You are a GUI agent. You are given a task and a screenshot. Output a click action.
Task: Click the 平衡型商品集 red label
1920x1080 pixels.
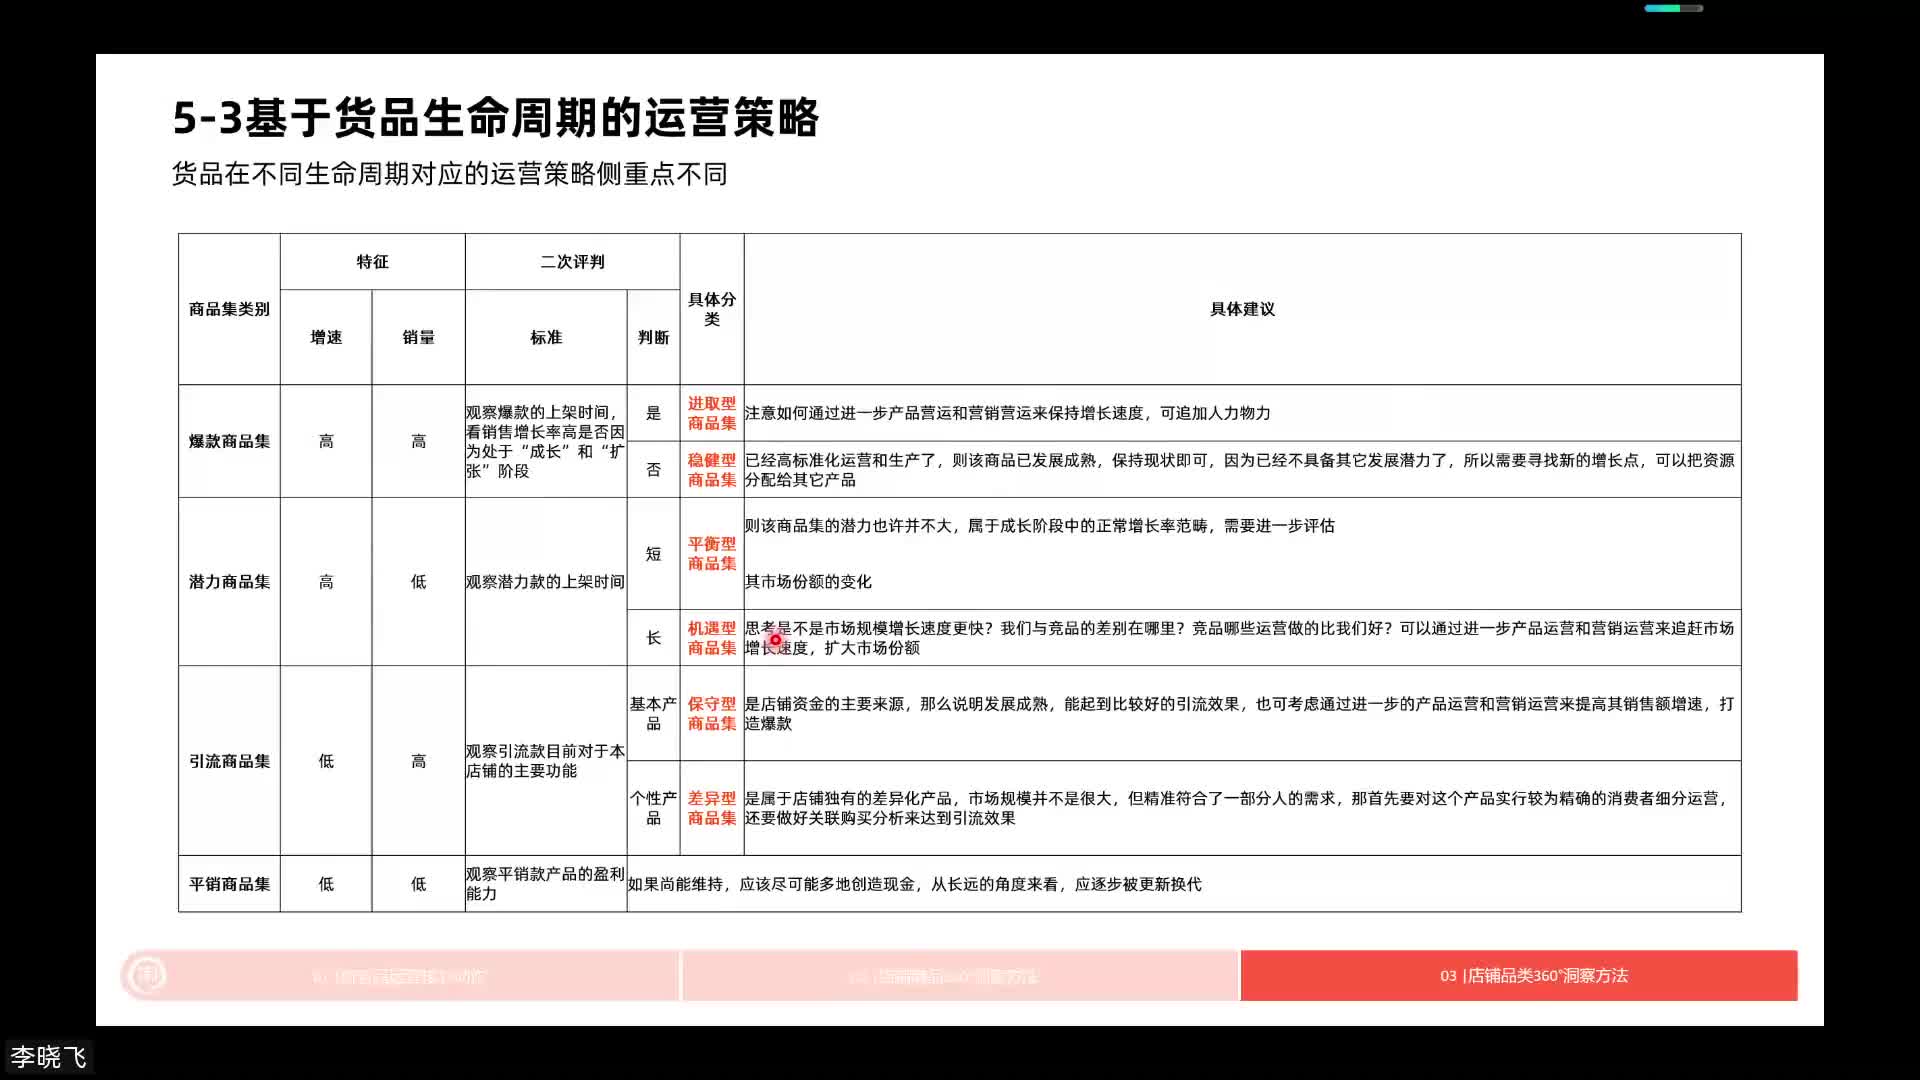pos(710,553)
